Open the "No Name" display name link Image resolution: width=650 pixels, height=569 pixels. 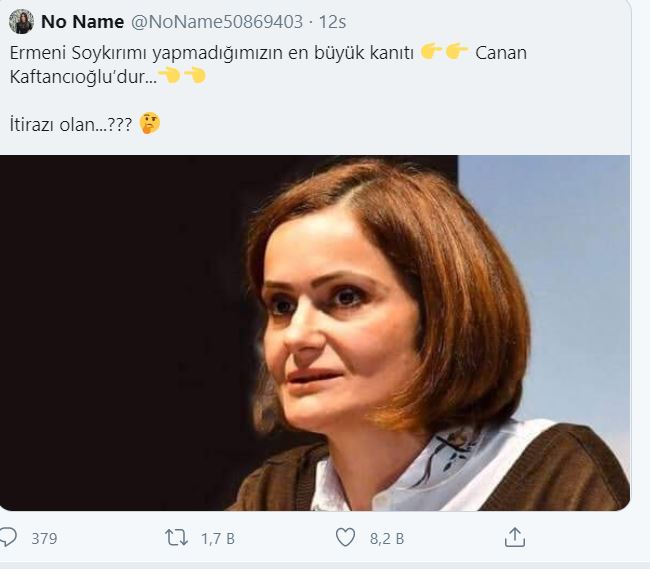point(83,22)
